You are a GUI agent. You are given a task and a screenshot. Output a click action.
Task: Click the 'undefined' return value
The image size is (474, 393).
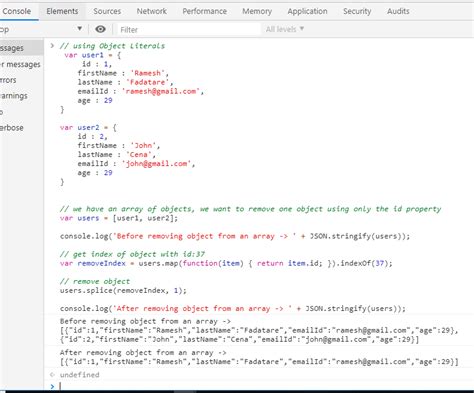80,375
